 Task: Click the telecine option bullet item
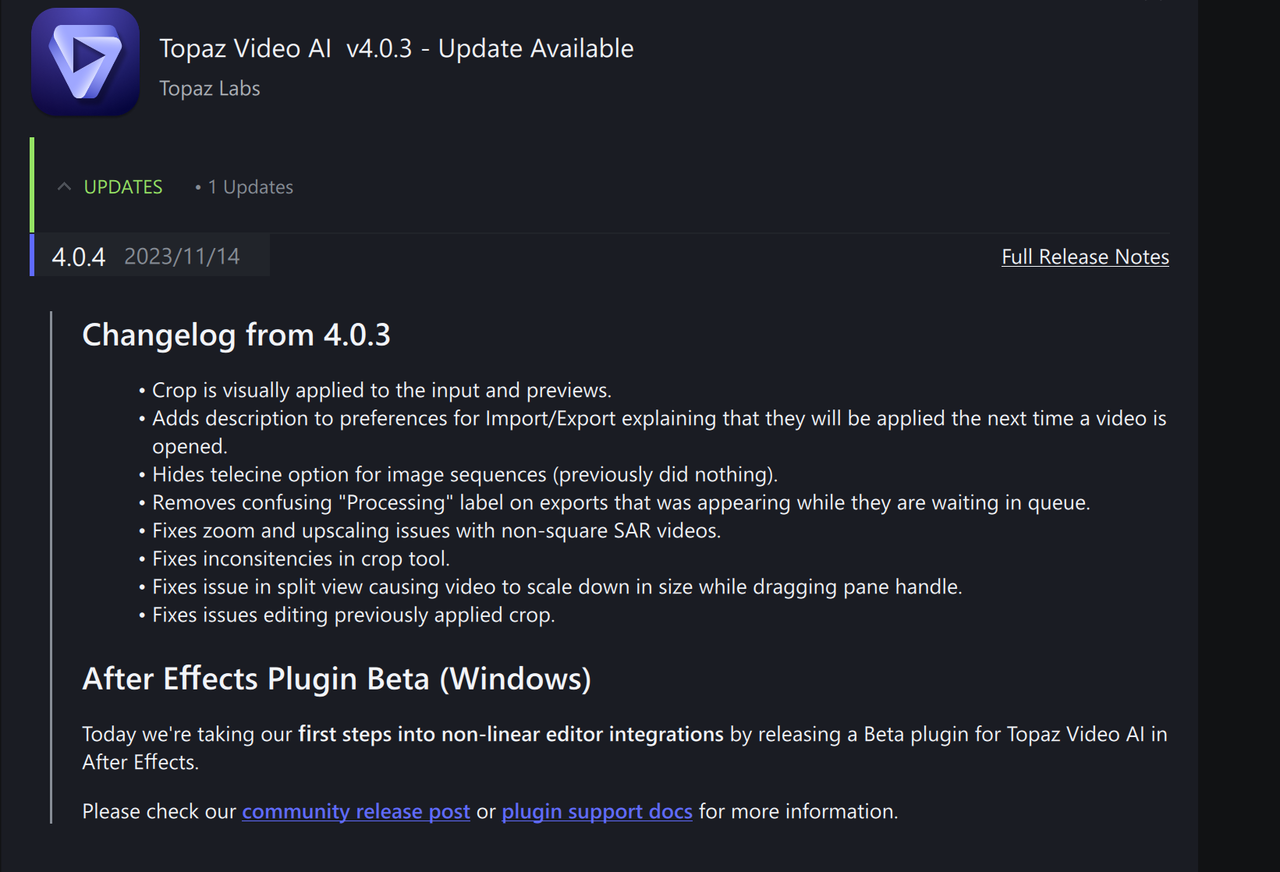(x=465, y=474)
